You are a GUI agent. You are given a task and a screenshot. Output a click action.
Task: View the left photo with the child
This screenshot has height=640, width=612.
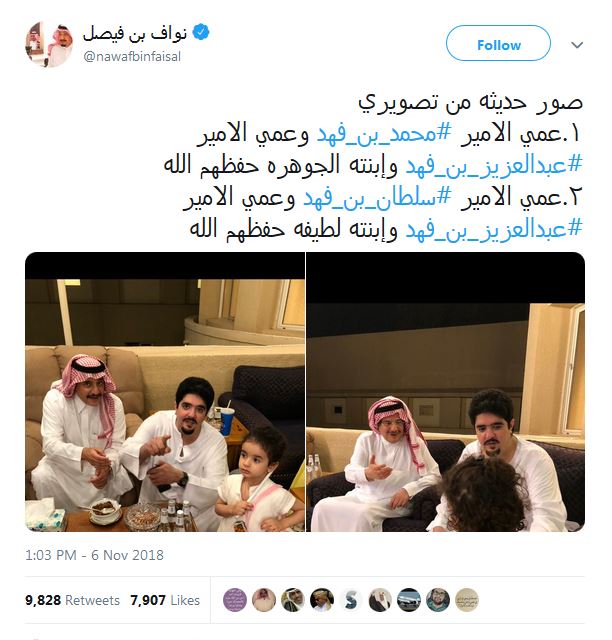pyautogui.click(x=165, y=392)
